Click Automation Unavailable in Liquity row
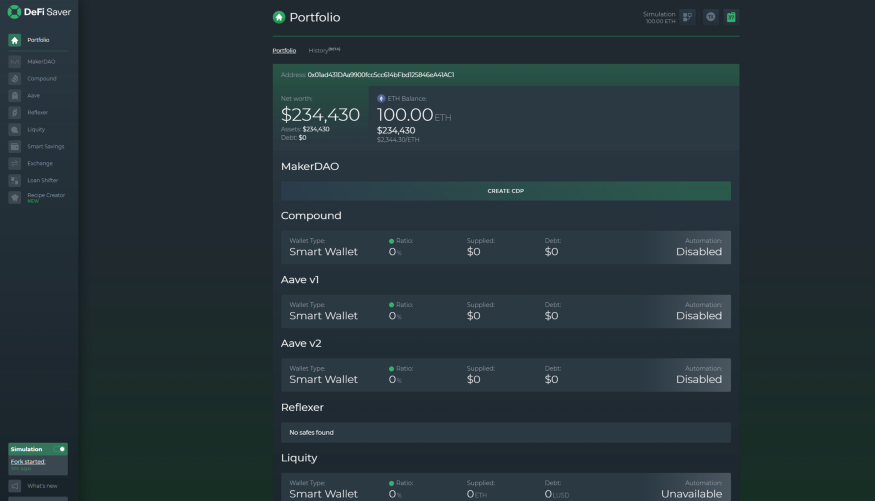This screenshot has width=875, height=501. (x=691, y=489)
